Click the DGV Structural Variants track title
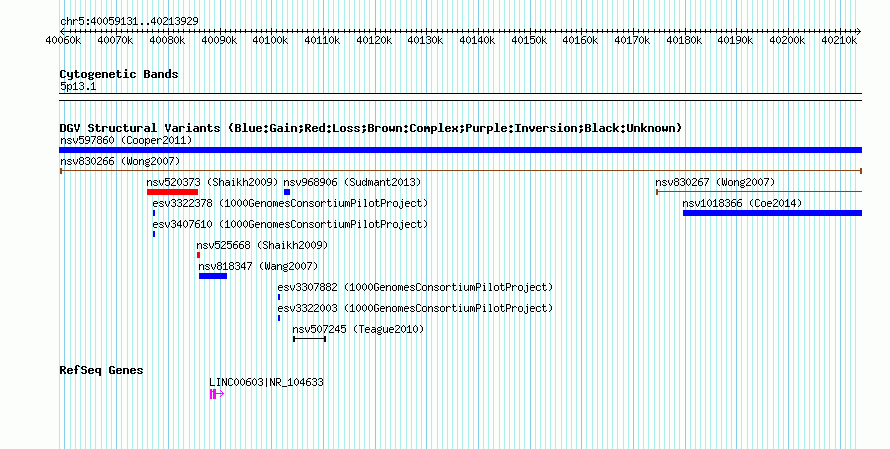 [x=371, y=128]
